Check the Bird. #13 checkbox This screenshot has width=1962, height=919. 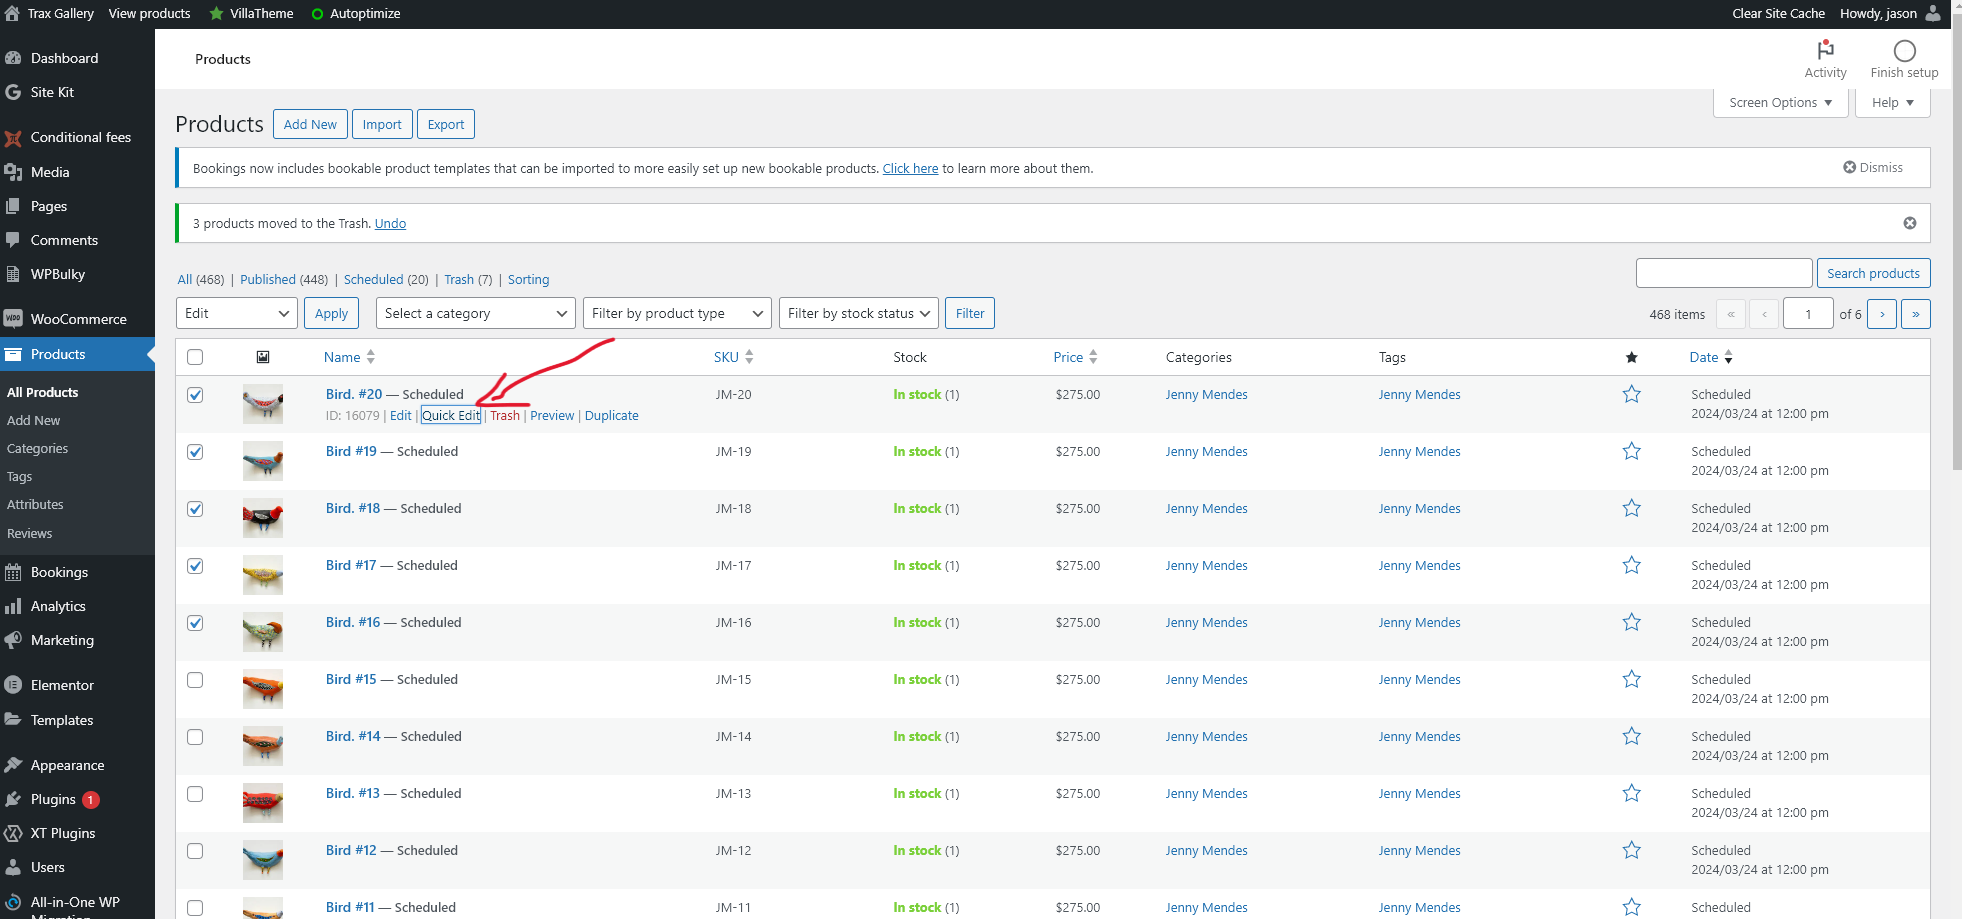click(195, 794)
